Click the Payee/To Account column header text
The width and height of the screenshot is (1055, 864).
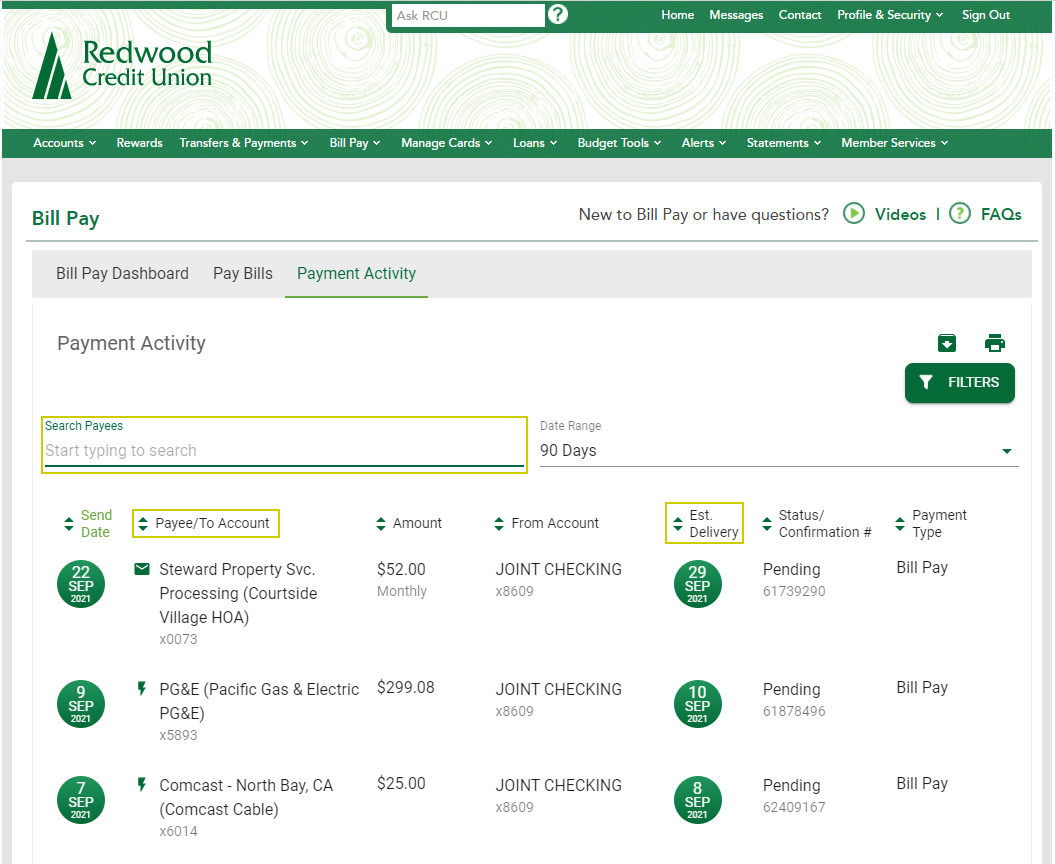pyautogui.click(x=212, y=523)
